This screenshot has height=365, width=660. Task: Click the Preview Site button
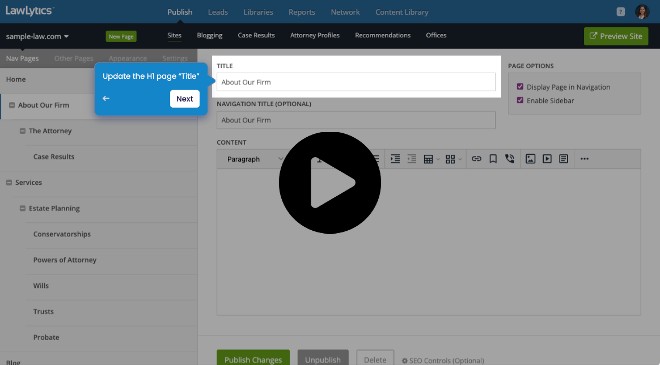point(616,36)
